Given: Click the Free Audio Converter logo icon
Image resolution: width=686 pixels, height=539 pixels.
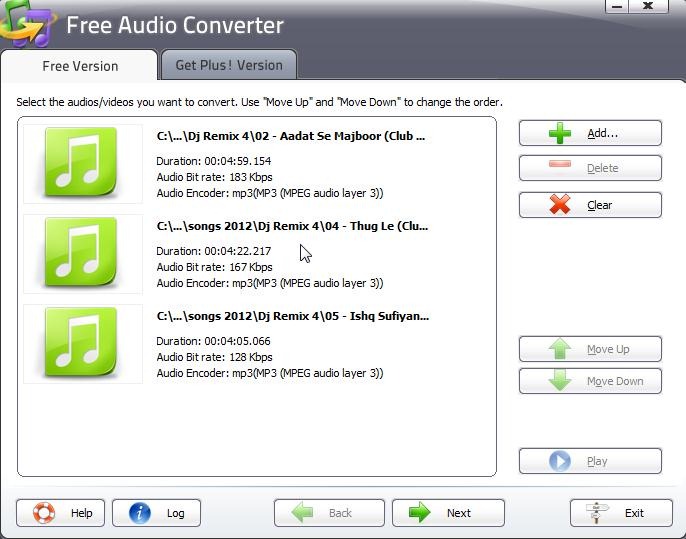Looking at the screenshot, I should [28, 24].
